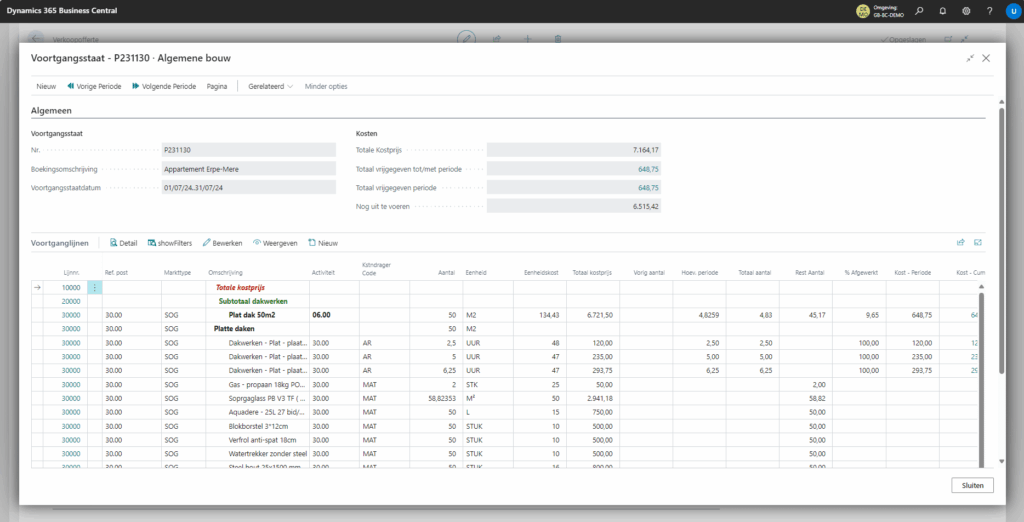
Task: Open the settings gear menu
Action: tap(965, 11)
